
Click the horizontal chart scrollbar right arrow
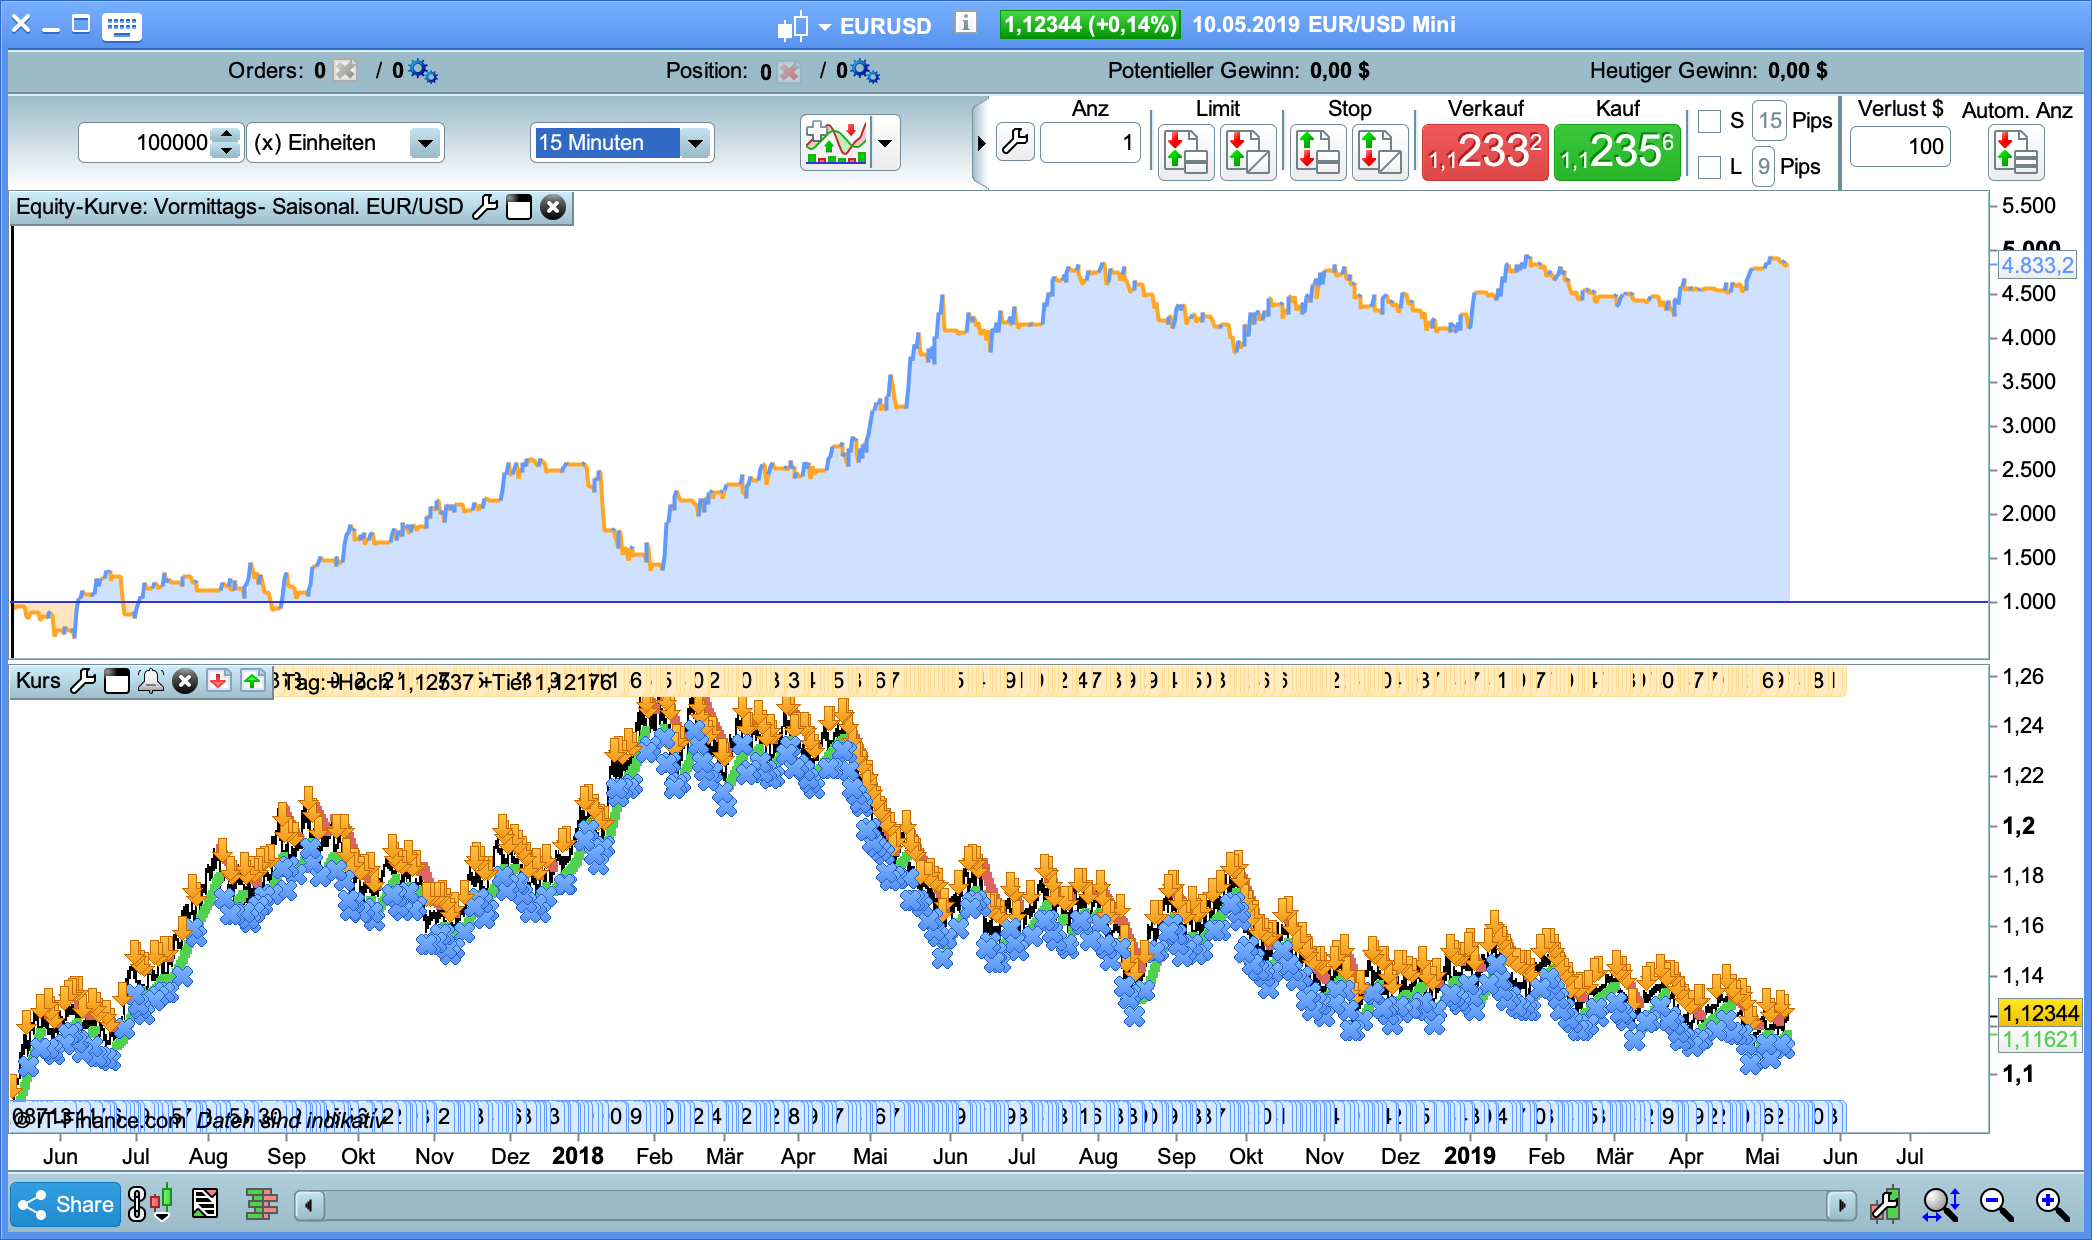tap(1841, 1205)
